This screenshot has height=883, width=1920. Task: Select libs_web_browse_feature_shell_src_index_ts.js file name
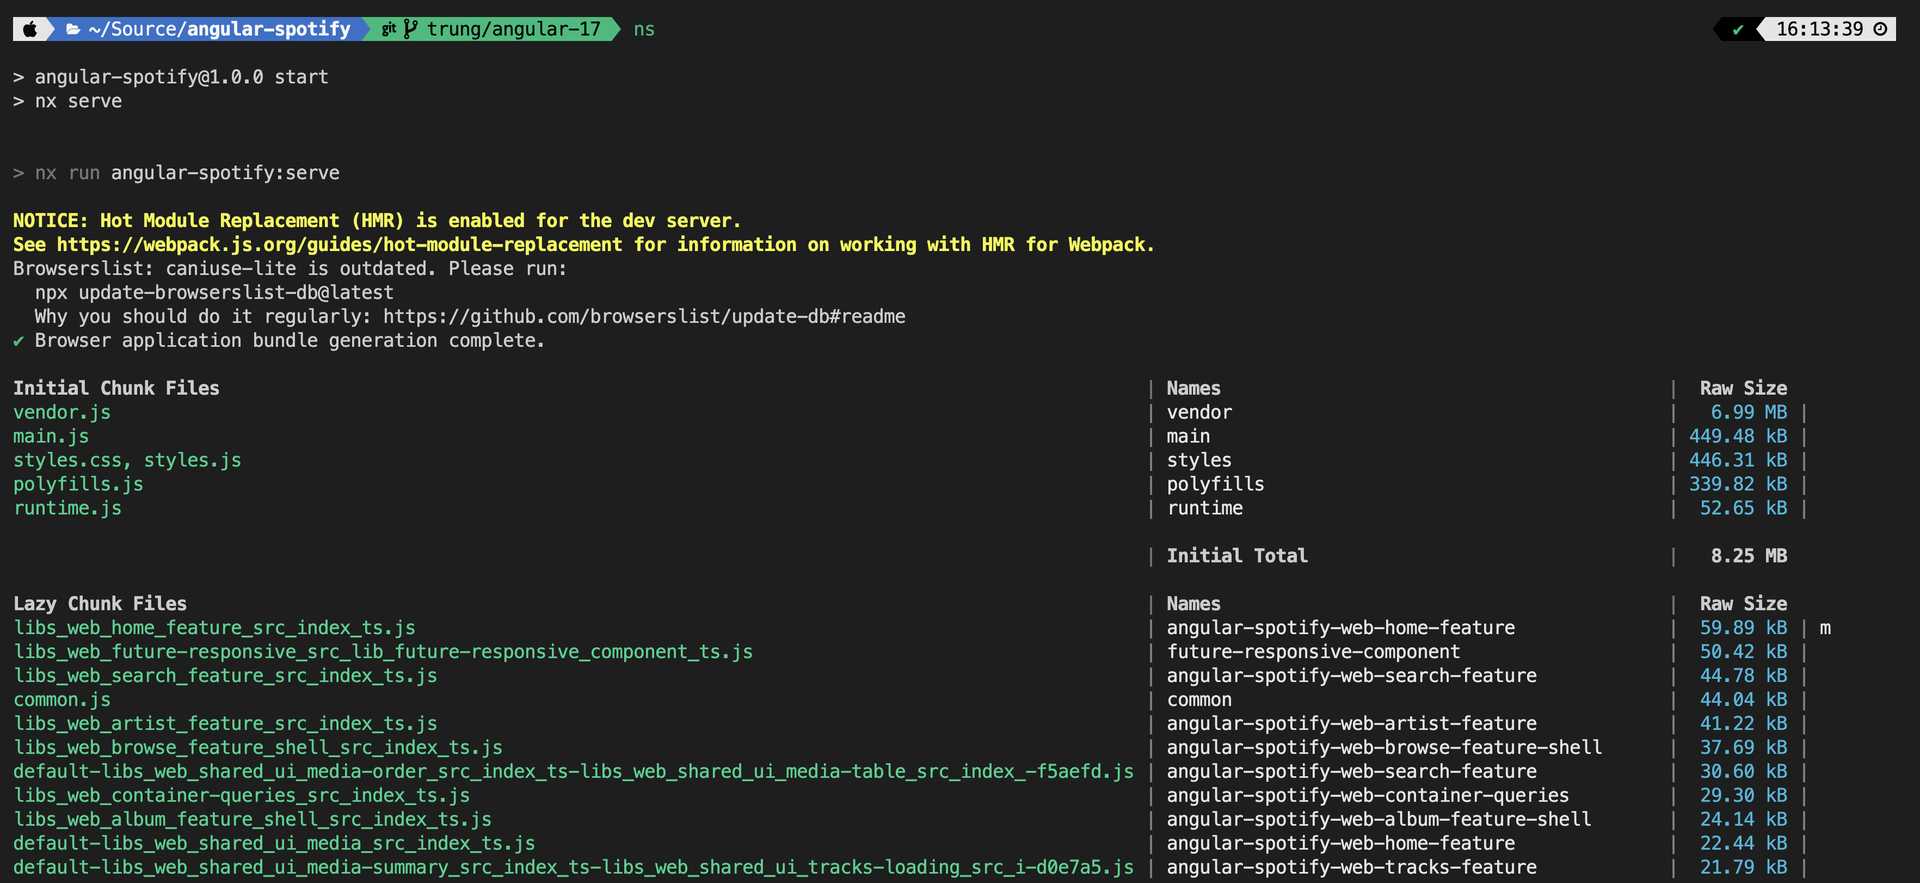click(x=258, y=748)
